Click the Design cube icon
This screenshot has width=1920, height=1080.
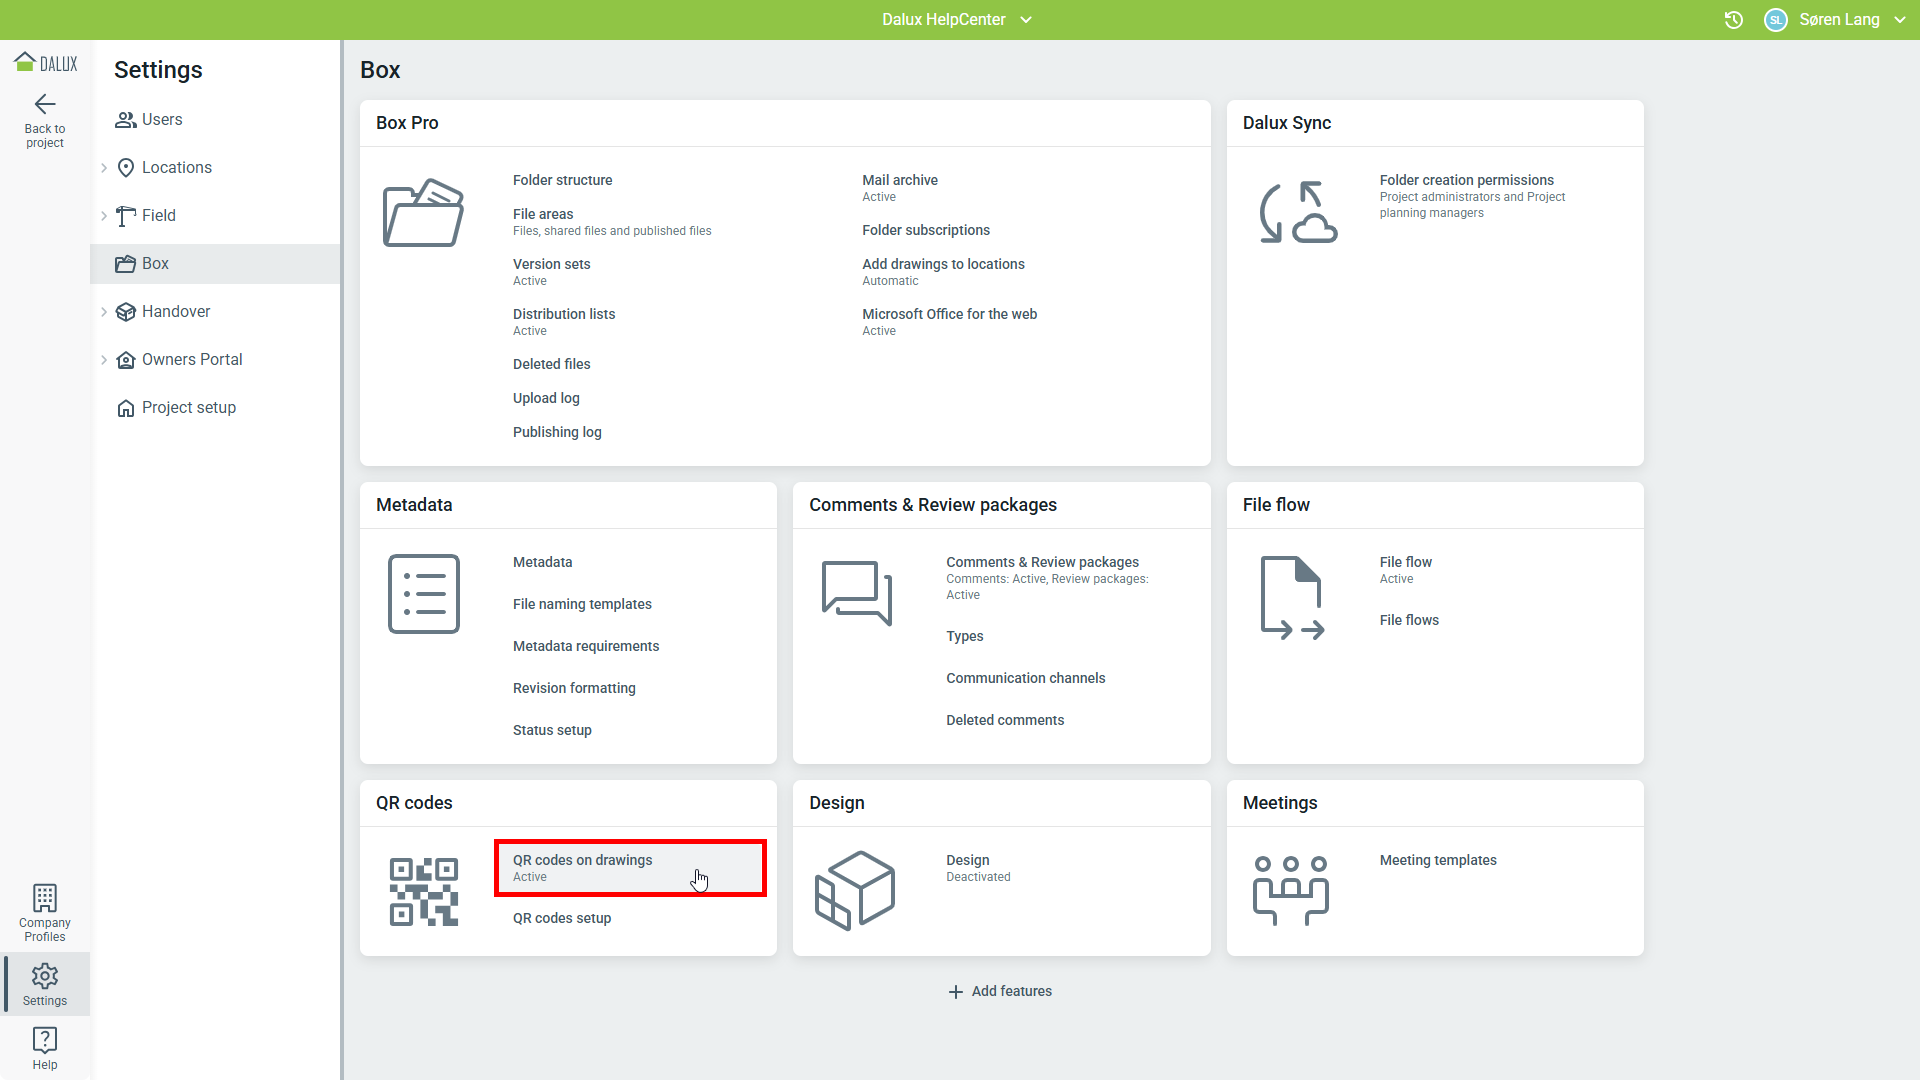pos(855,890)
